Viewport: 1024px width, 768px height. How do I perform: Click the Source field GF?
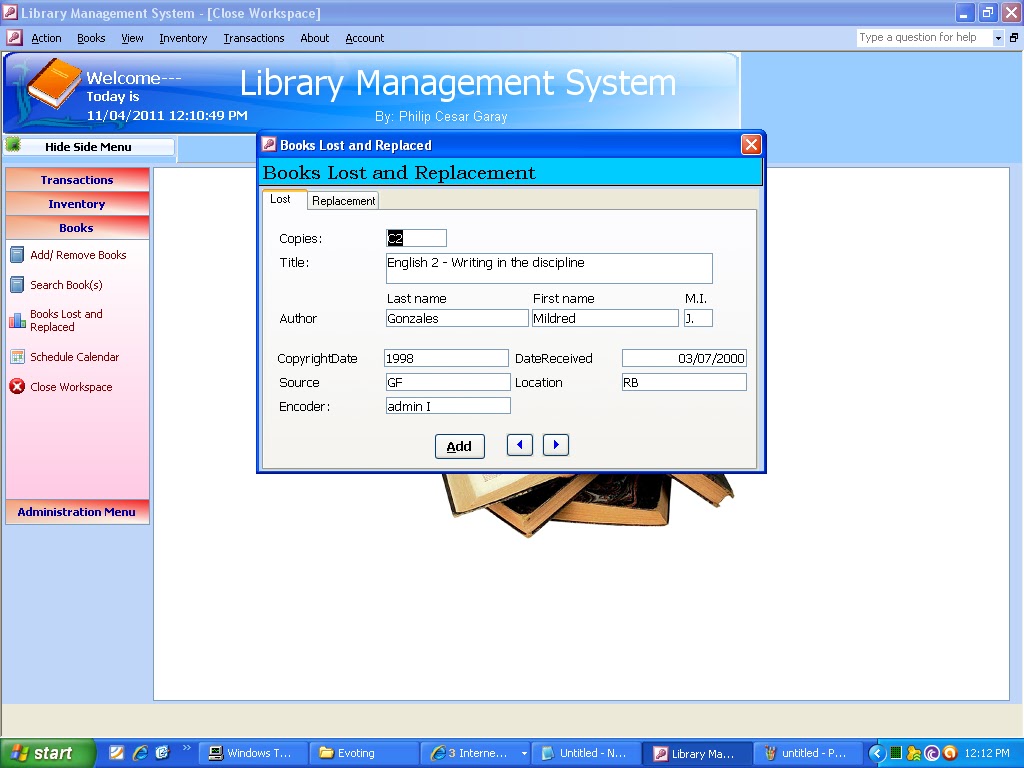click(x=448, y=382)
